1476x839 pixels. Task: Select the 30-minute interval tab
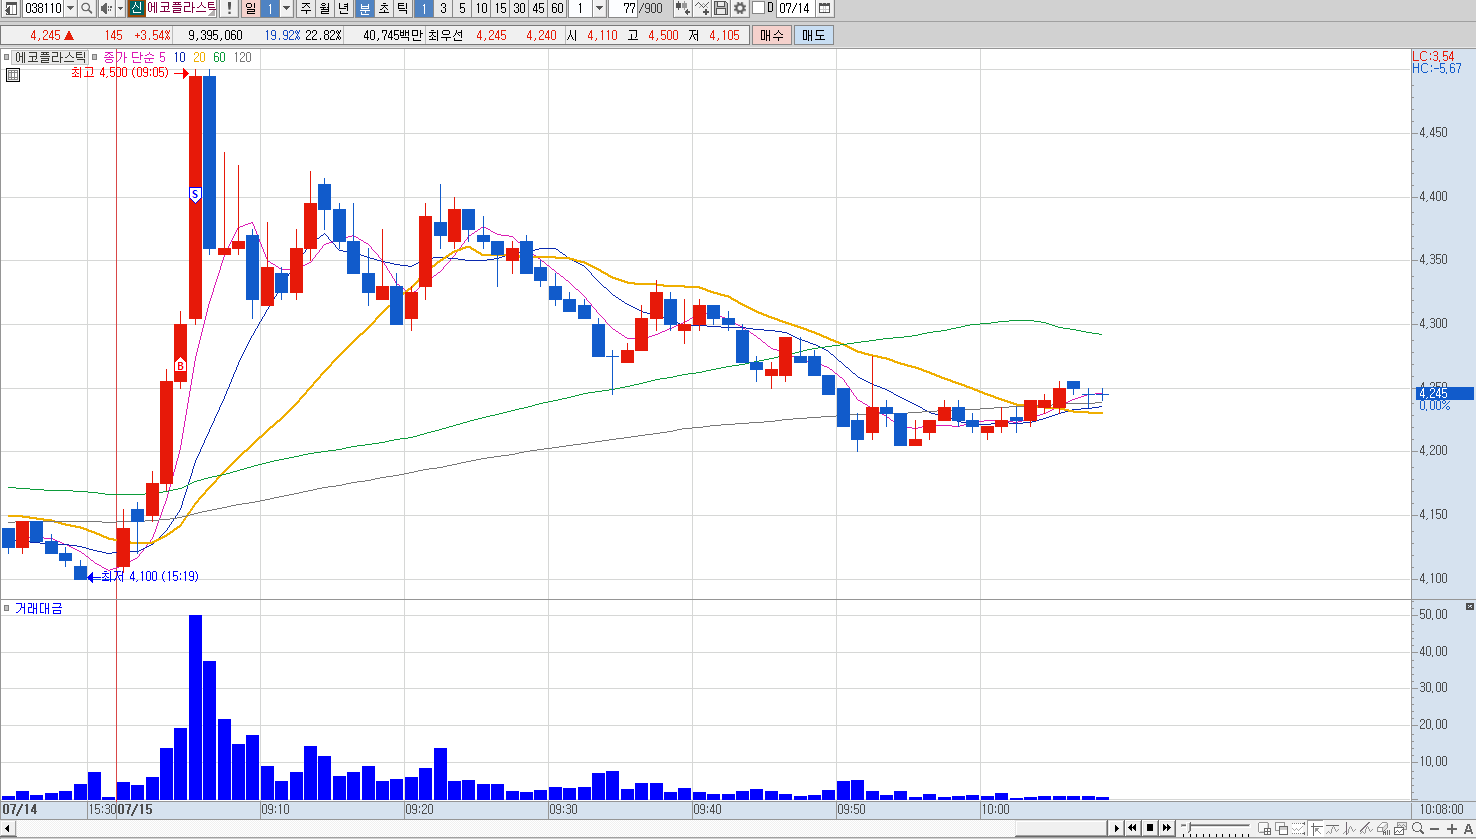tap(519, 8)
